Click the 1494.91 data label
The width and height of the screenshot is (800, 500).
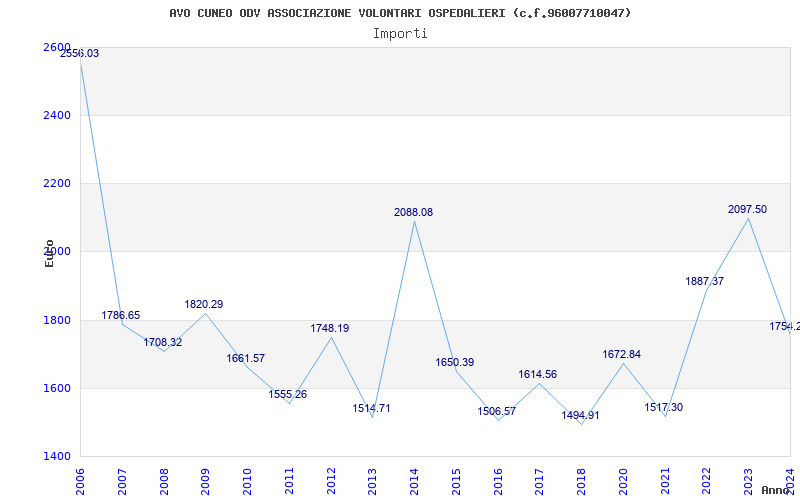tap(580, 415)
